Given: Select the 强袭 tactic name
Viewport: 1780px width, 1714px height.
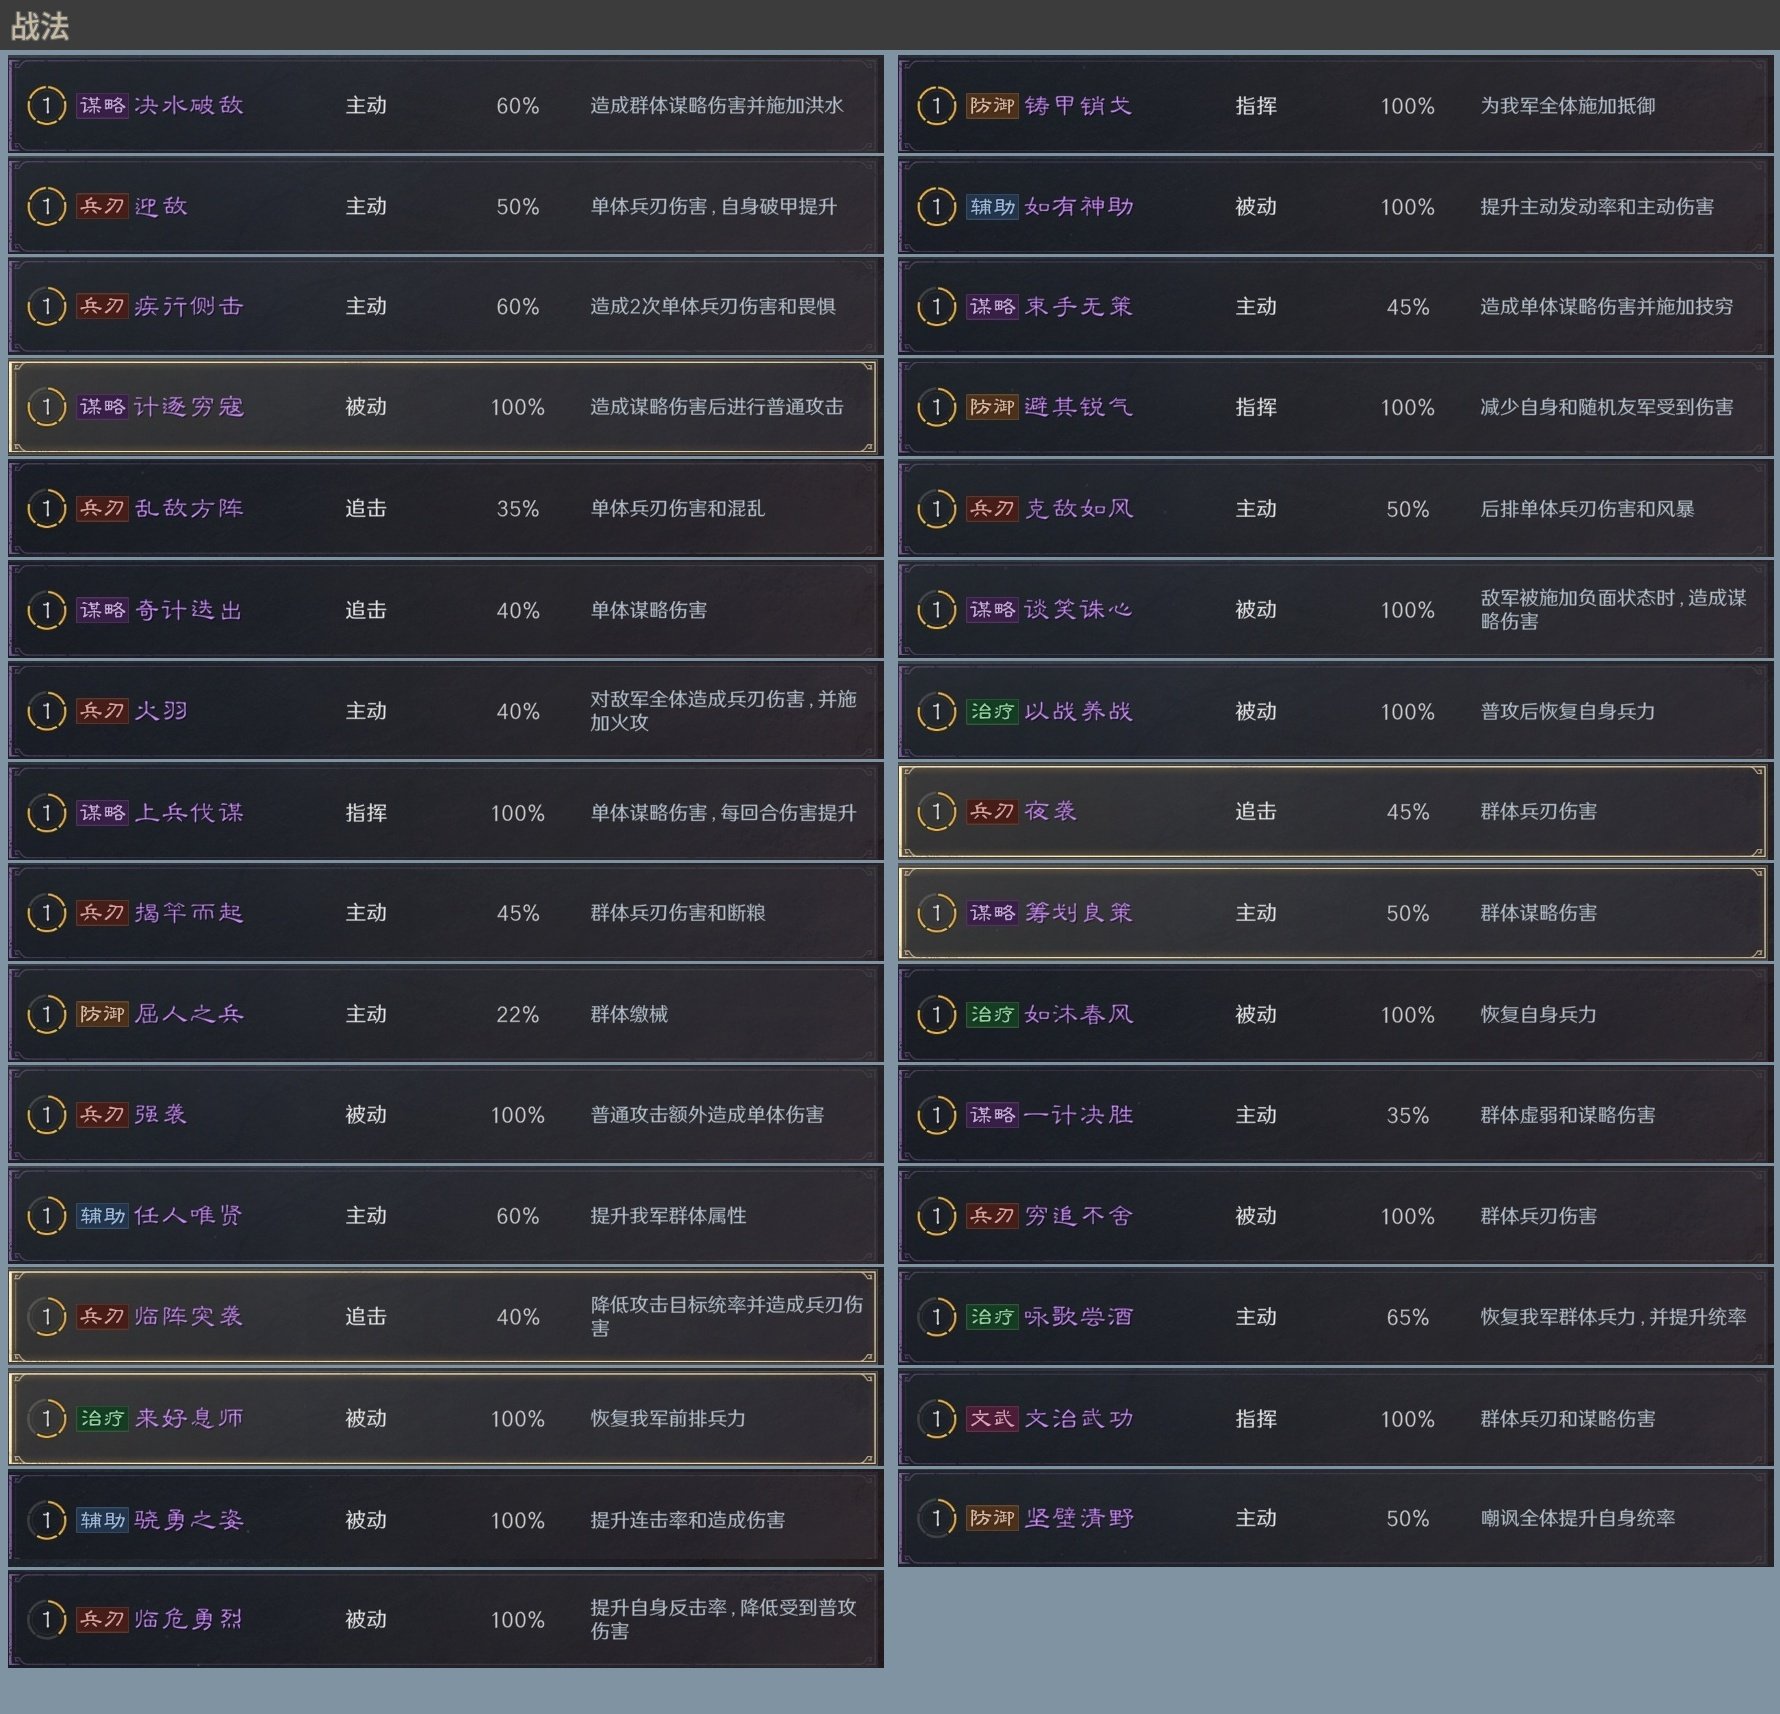Looking at the screenshot, I should point(161,1115).
